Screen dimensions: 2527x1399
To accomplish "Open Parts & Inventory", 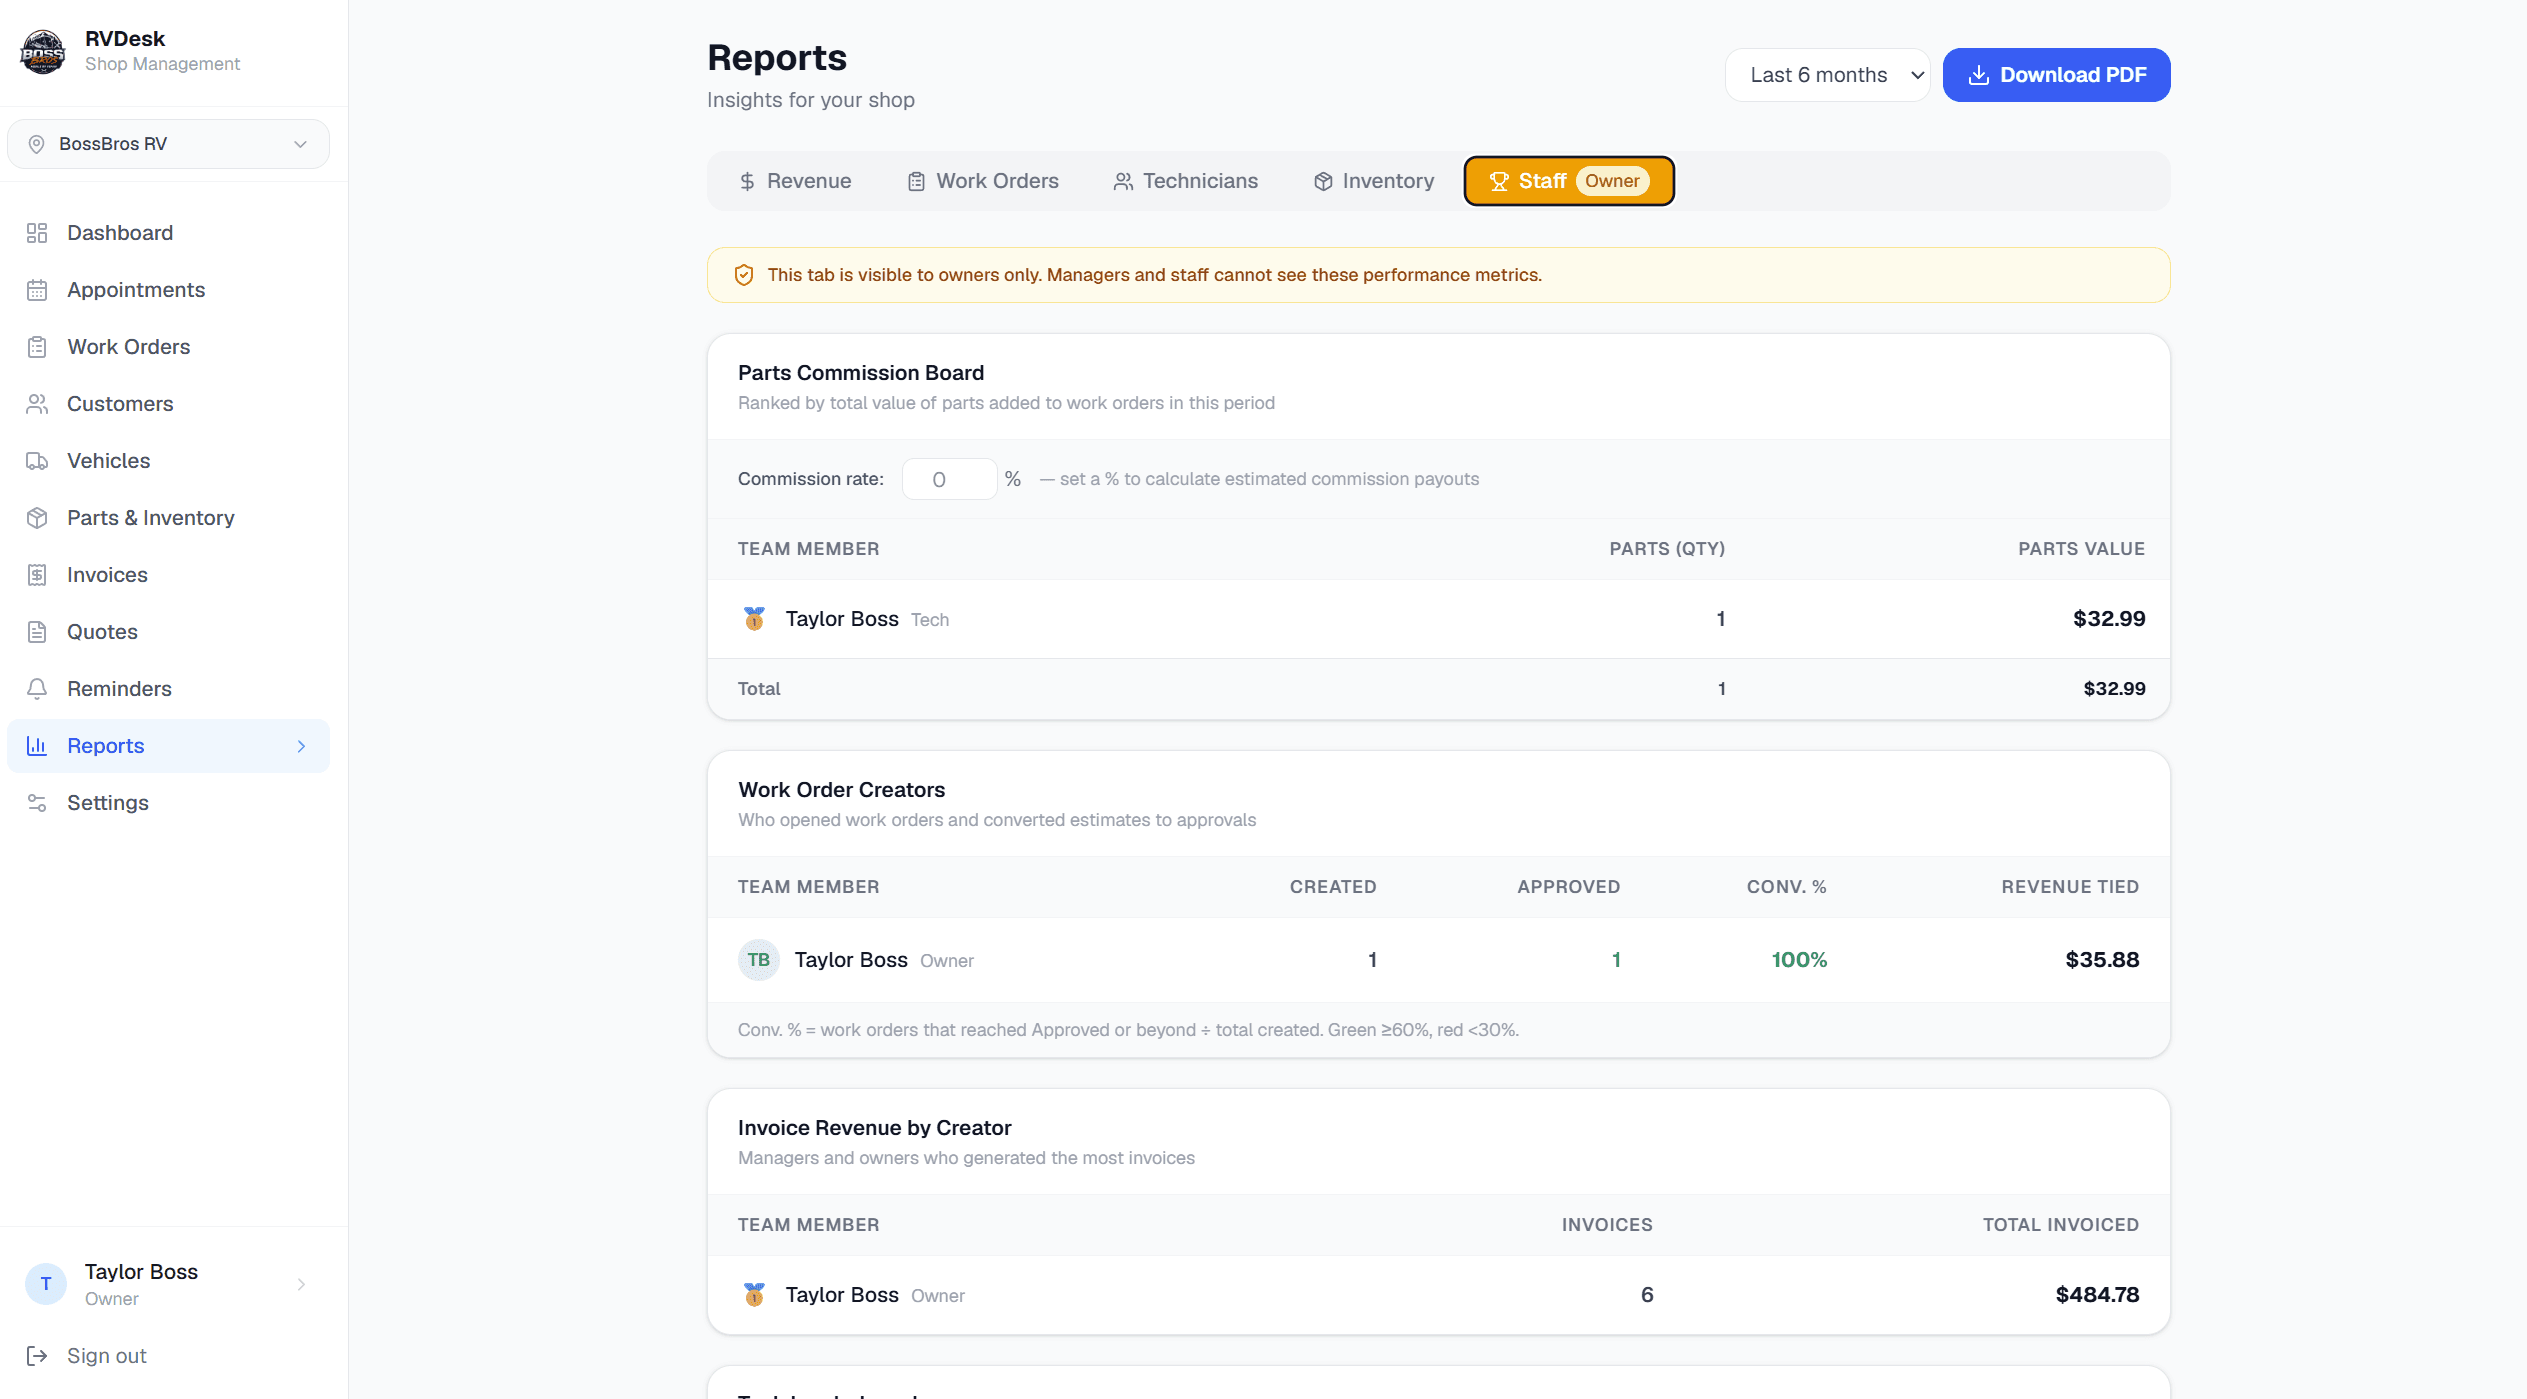I will tap(168, 518).
